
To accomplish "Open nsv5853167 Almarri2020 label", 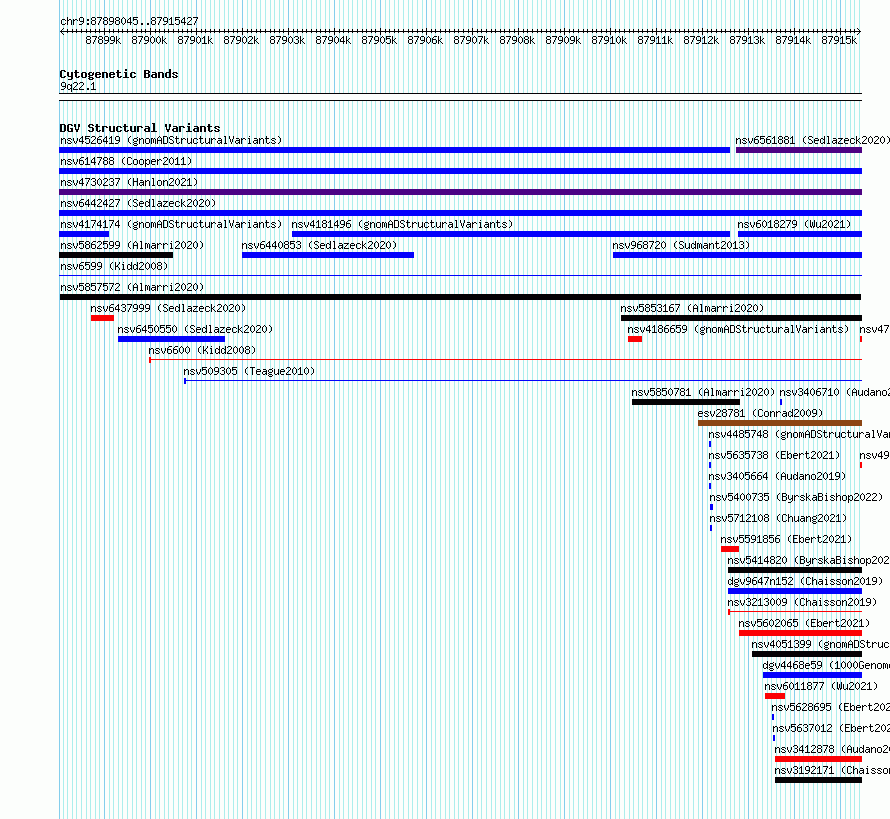I will (692, 308).
